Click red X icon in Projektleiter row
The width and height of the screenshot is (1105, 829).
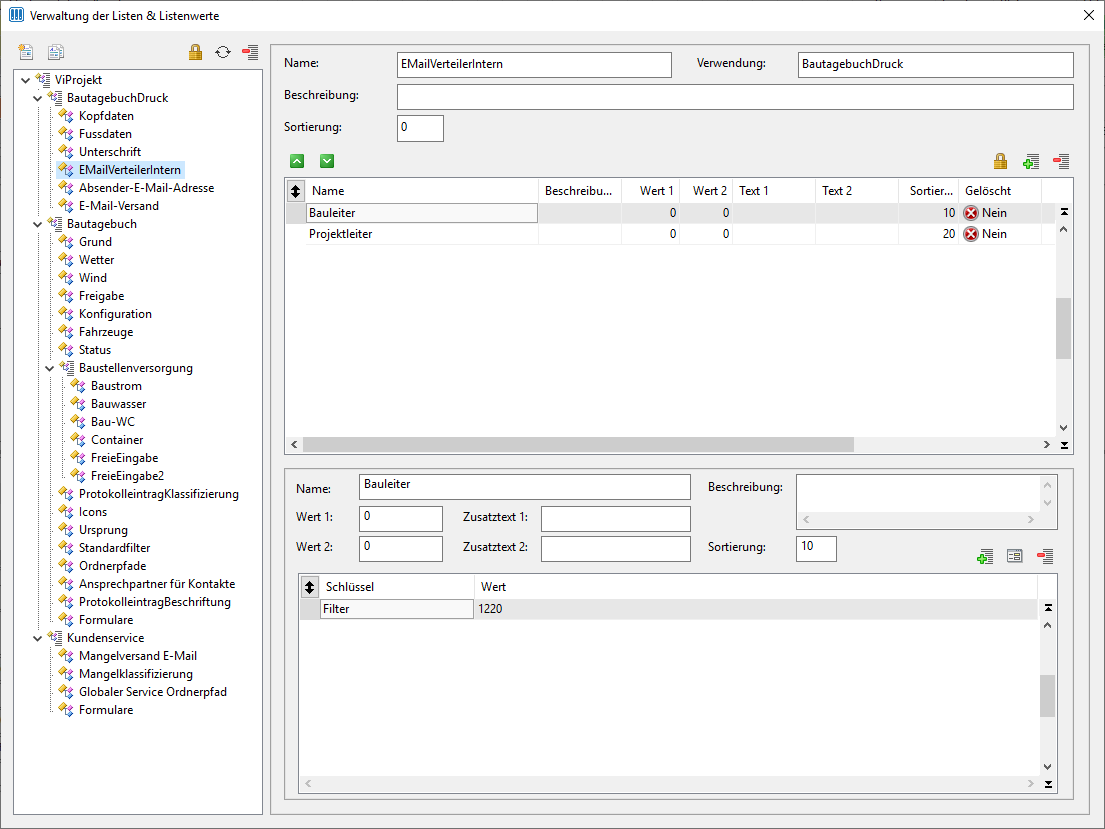pos(971,234)
